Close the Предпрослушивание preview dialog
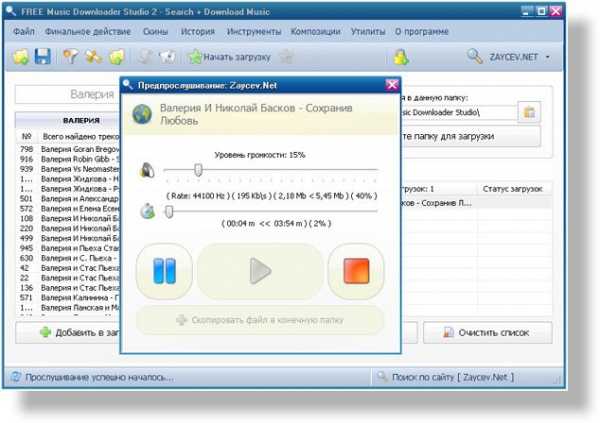Image resolution: width=600 pixels, height=423 pixels. point(392,85)
